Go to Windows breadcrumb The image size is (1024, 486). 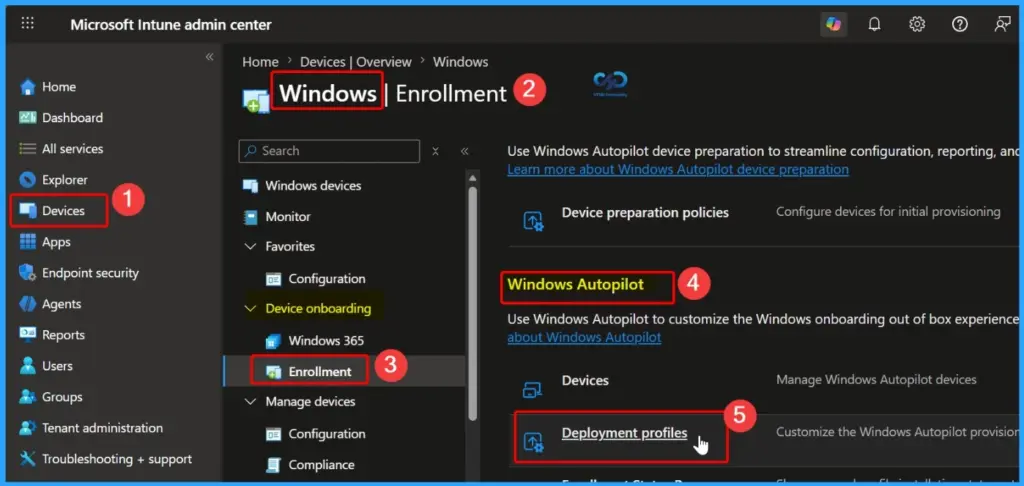(460, 62)
